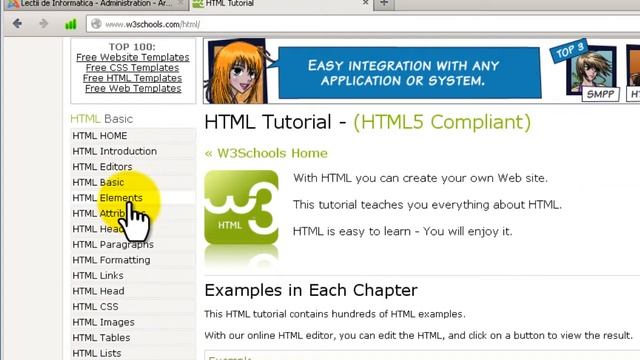
Task: Follow the « W3Schools Home link
Action: point(266,153)
